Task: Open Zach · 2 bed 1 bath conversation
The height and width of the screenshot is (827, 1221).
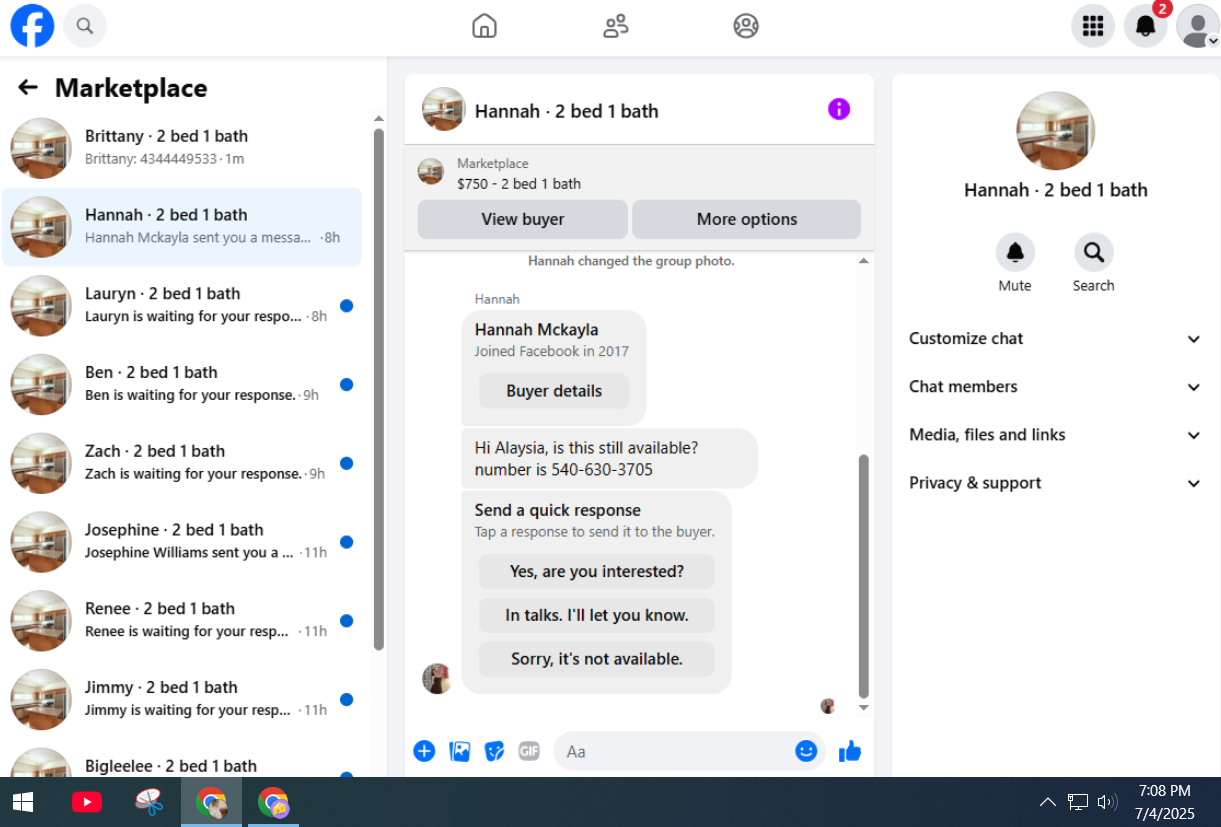Action: click(182, 463)
